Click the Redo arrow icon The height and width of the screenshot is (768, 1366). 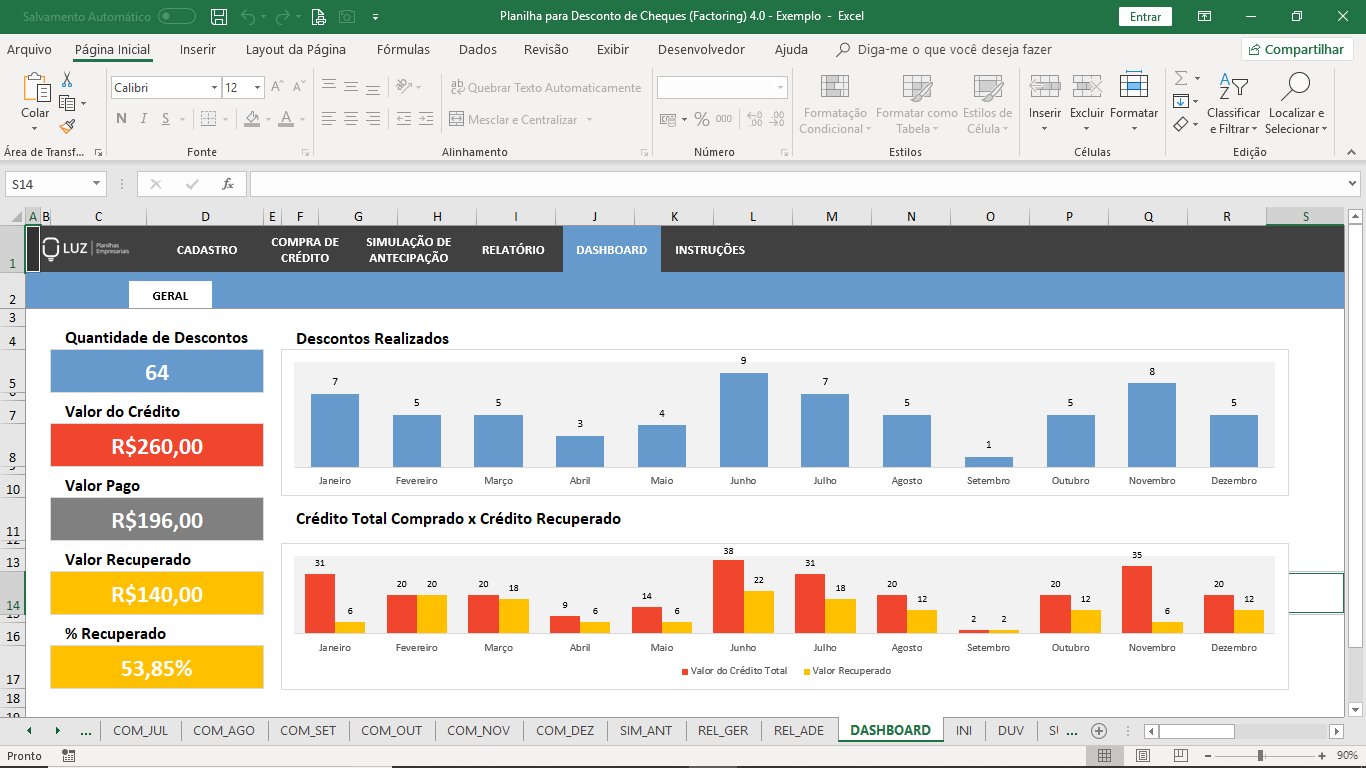[283, 16]
